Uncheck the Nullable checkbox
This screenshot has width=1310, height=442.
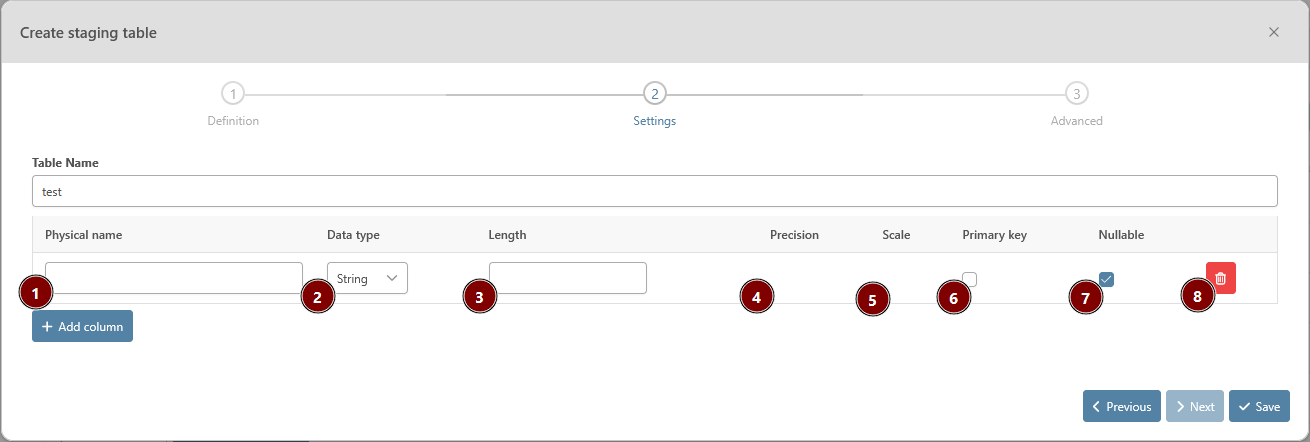click(1106, 279)
